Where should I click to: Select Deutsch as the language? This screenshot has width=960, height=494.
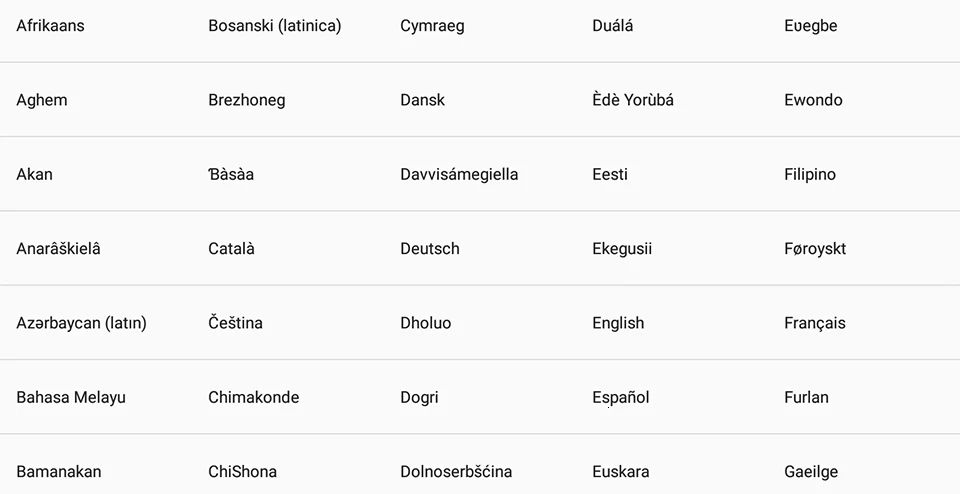click(x=430, y=249)
